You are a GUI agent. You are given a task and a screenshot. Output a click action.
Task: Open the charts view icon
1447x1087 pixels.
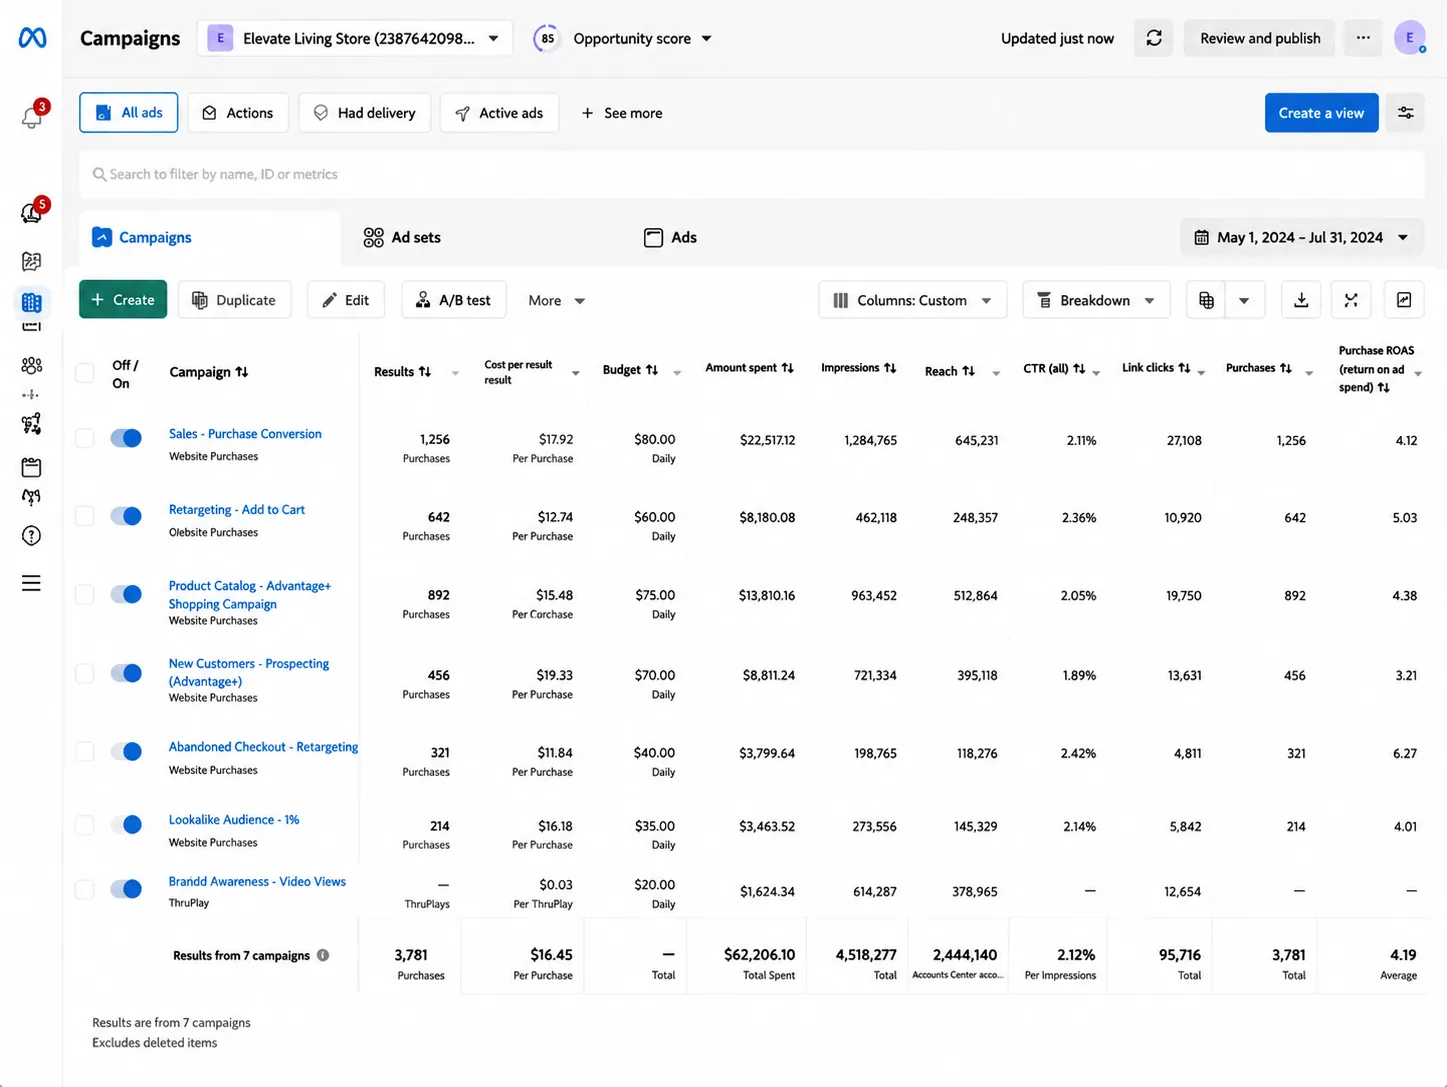click(1404, 300)
